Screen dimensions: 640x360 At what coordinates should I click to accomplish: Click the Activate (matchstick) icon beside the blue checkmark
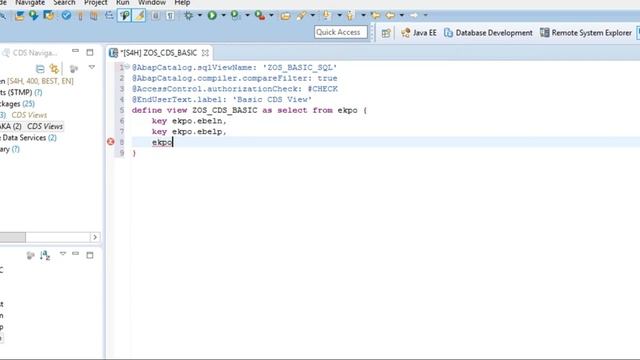click(x=80, y=16)
